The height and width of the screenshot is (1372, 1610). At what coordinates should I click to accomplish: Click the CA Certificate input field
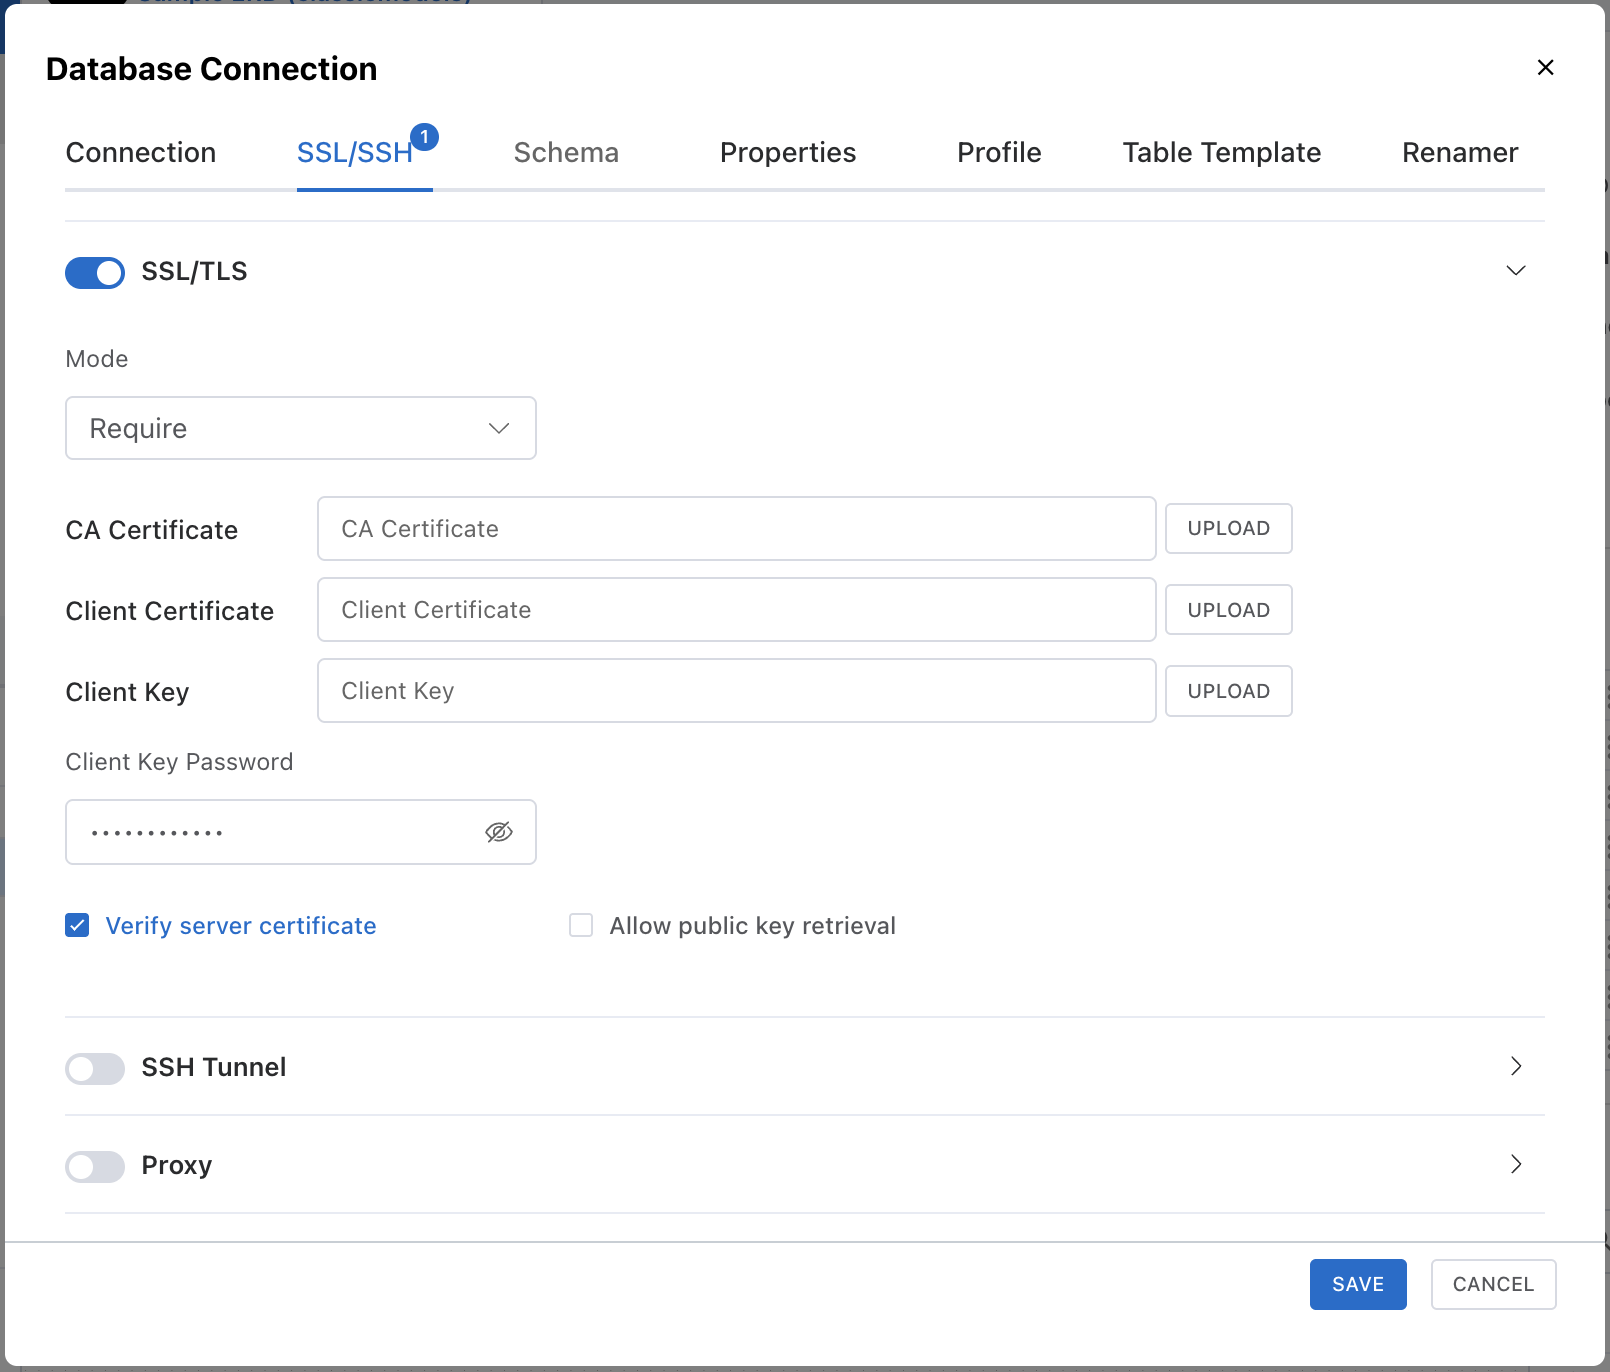tap(737, 529)
